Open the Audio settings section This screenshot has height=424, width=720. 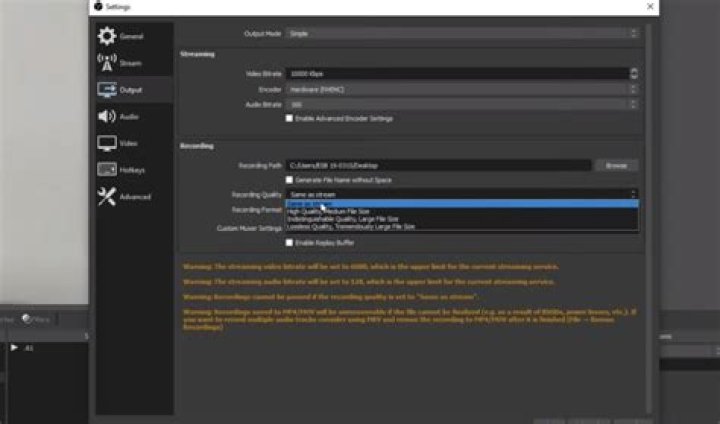tap(134, 117)
